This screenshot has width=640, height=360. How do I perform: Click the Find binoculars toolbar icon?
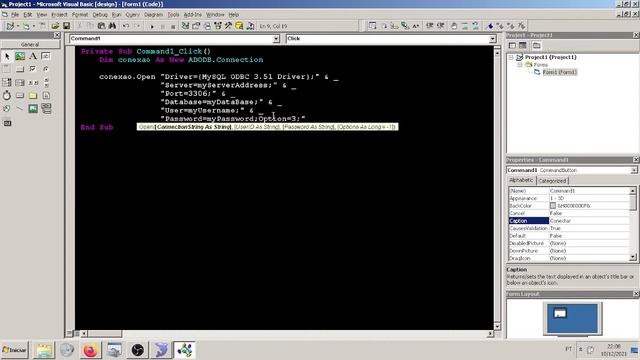coord(112,26)
